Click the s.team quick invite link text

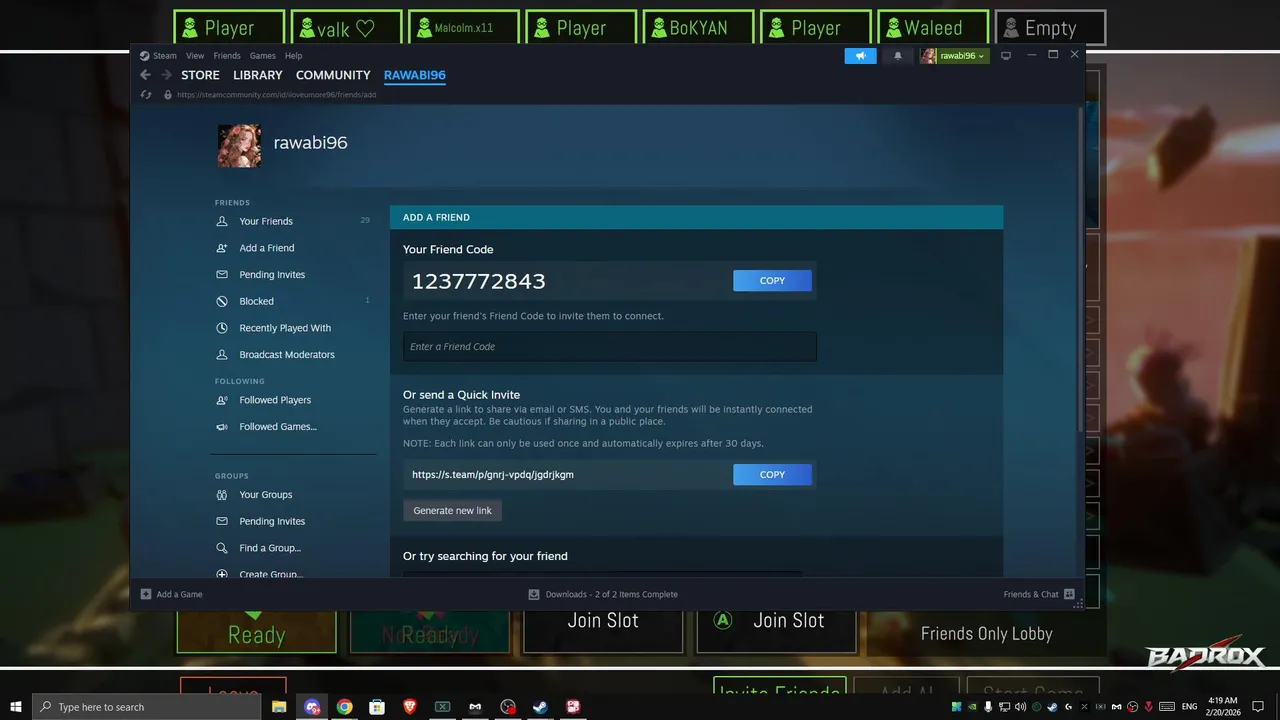coord(493,475)
